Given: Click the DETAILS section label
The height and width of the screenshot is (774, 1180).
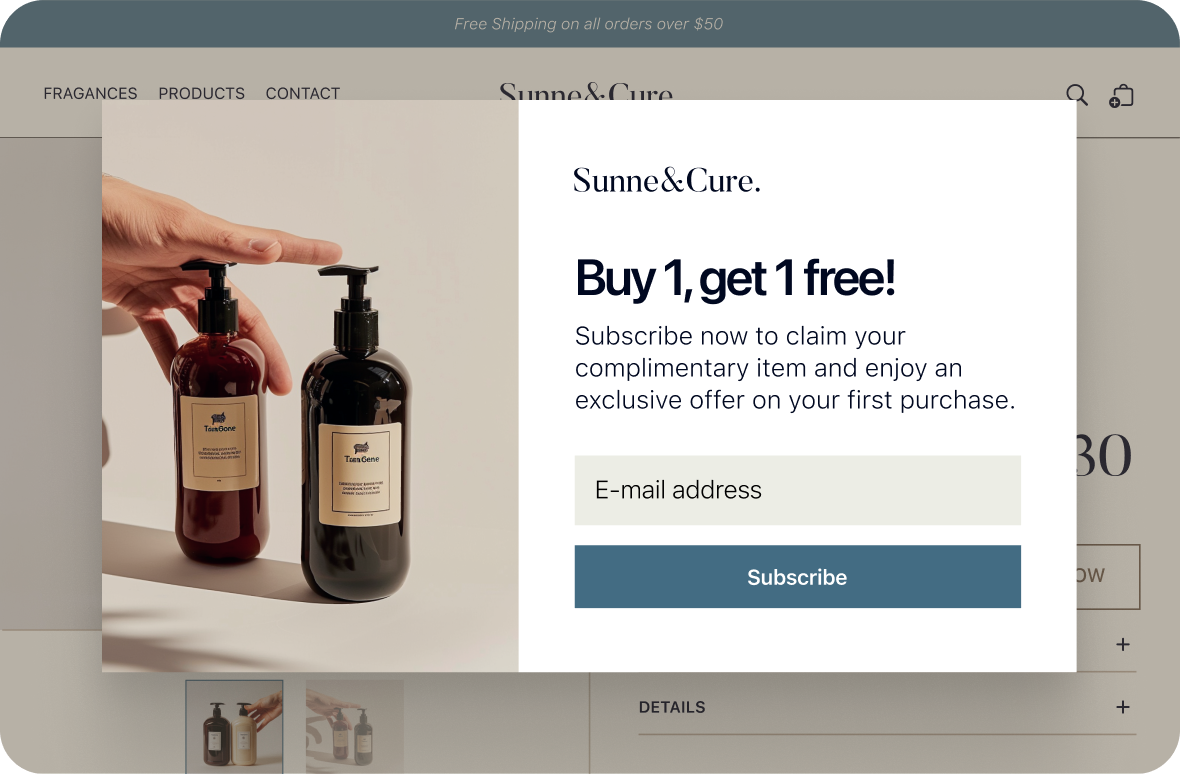Looking at the screenshot, I should (672, 707).
